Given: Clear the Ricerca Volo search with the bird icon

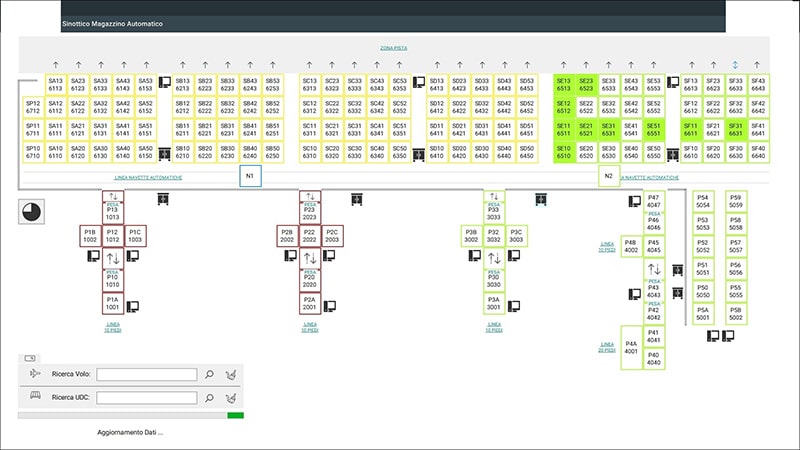Looking at the screenshot, I should click(x=232, y=375).
